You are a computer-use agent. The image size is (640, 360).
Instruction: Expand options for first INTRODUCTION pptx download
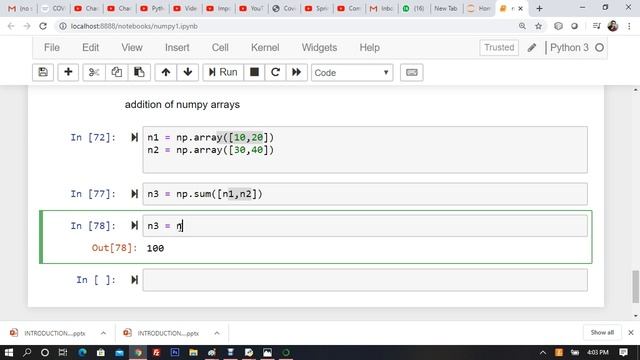pos(103,333)
